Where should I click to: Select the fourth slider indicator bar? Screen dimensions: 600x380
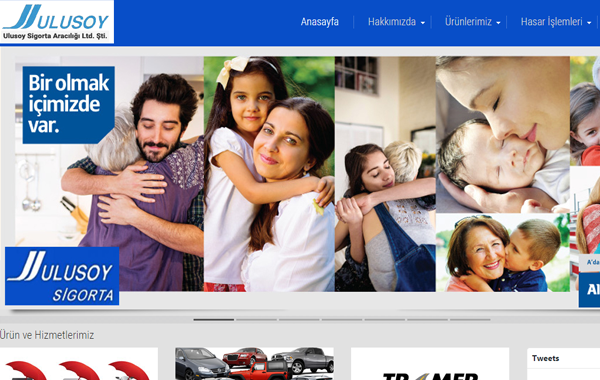pyautogui.click(x=342, y=319)
